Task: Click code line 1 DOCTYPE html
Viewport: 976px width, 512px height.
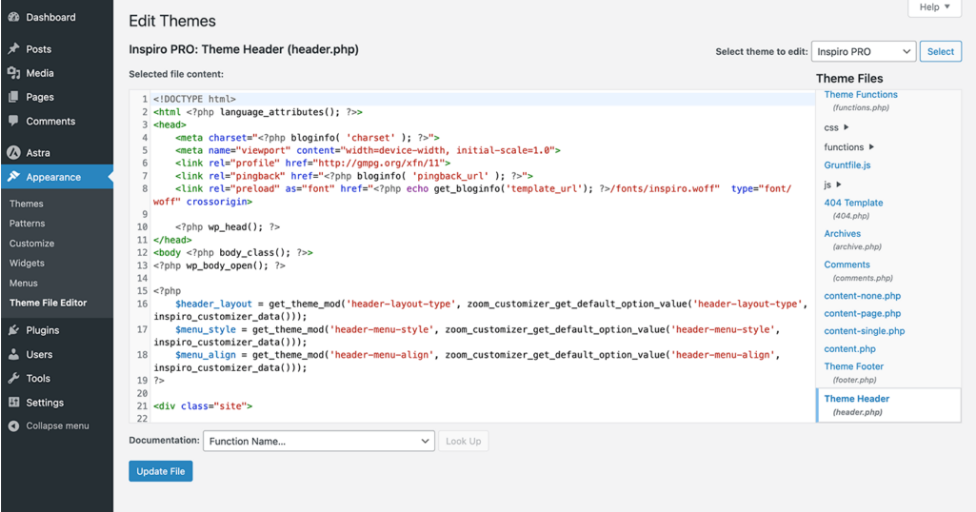Action: (x=194, y=99)
